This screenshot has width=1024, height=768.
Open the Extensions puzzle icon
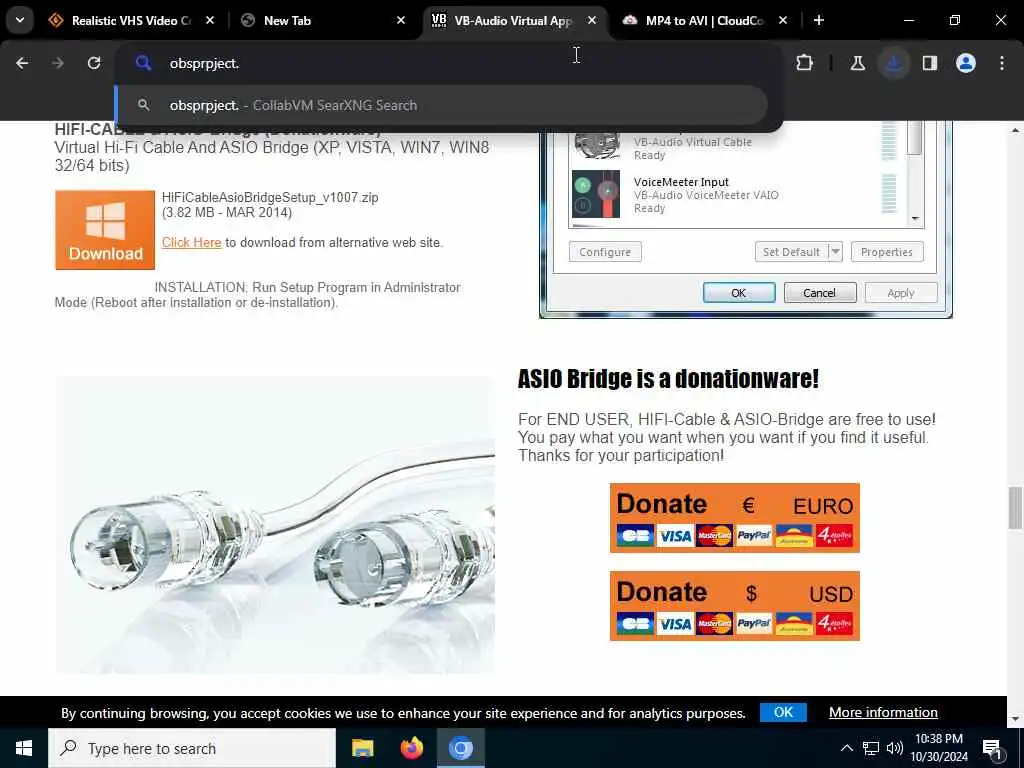coord(805,63)
